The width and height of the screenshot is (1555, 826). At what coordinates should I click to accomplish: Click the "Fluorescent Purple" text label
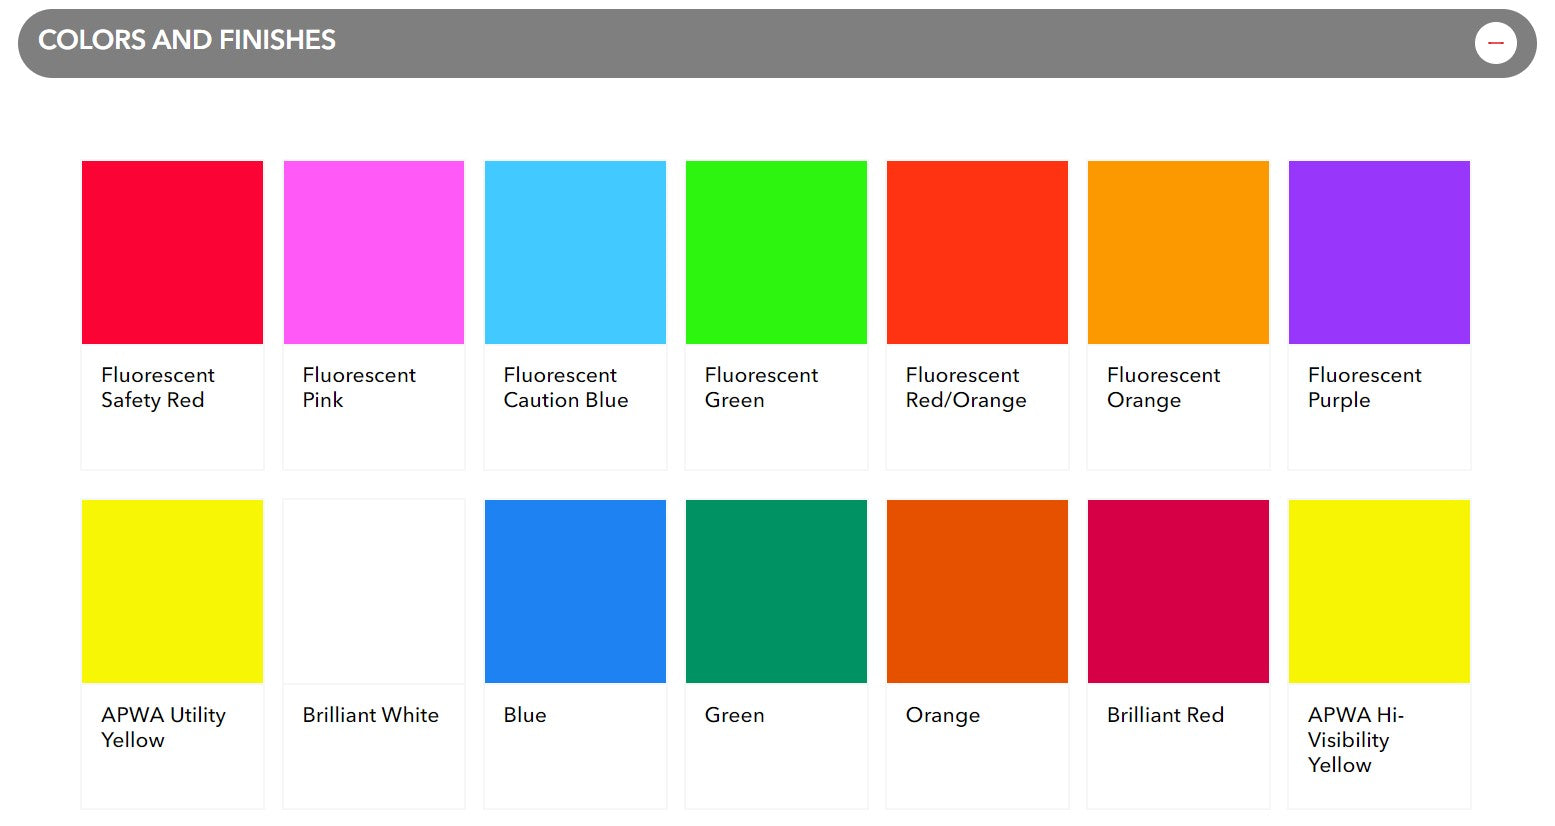(1364, 388)
